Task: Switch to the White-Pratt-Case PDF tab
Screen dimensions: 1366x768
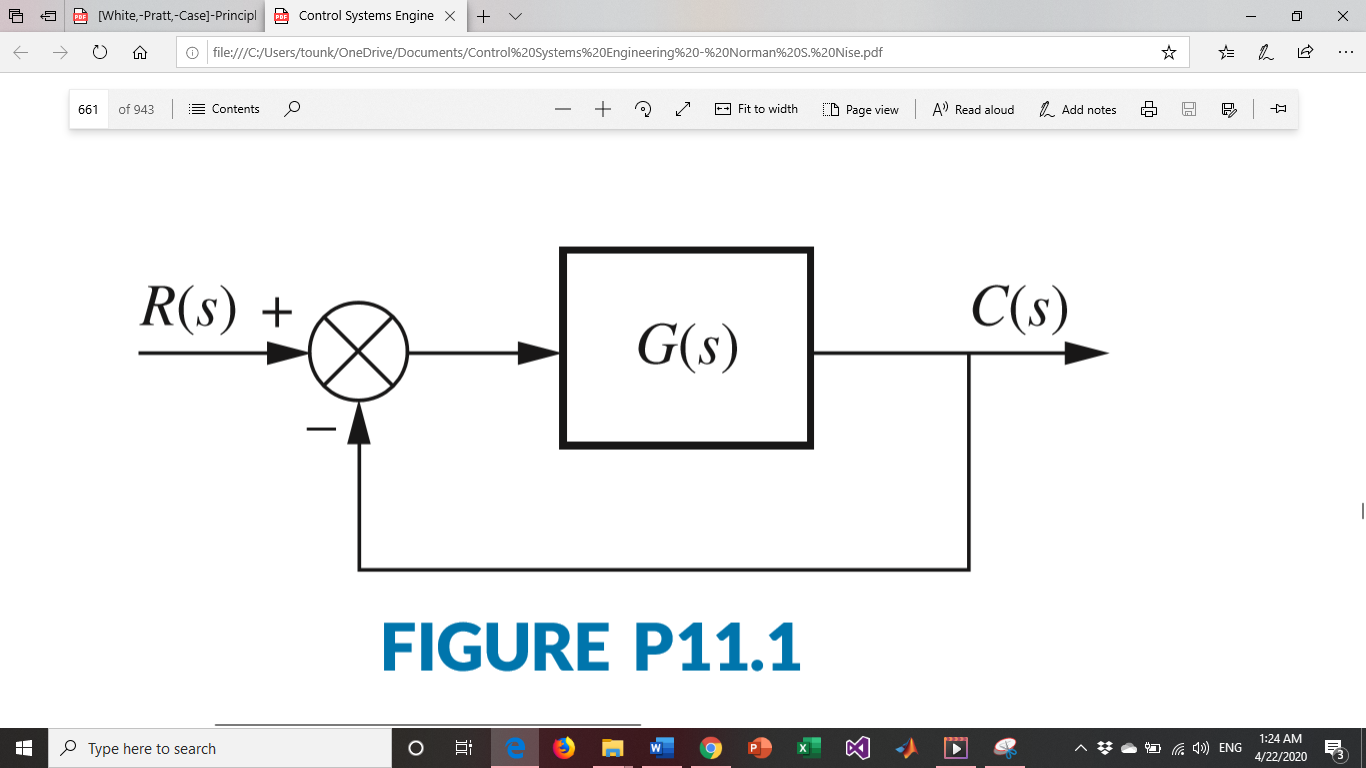Action: [165, 16]
